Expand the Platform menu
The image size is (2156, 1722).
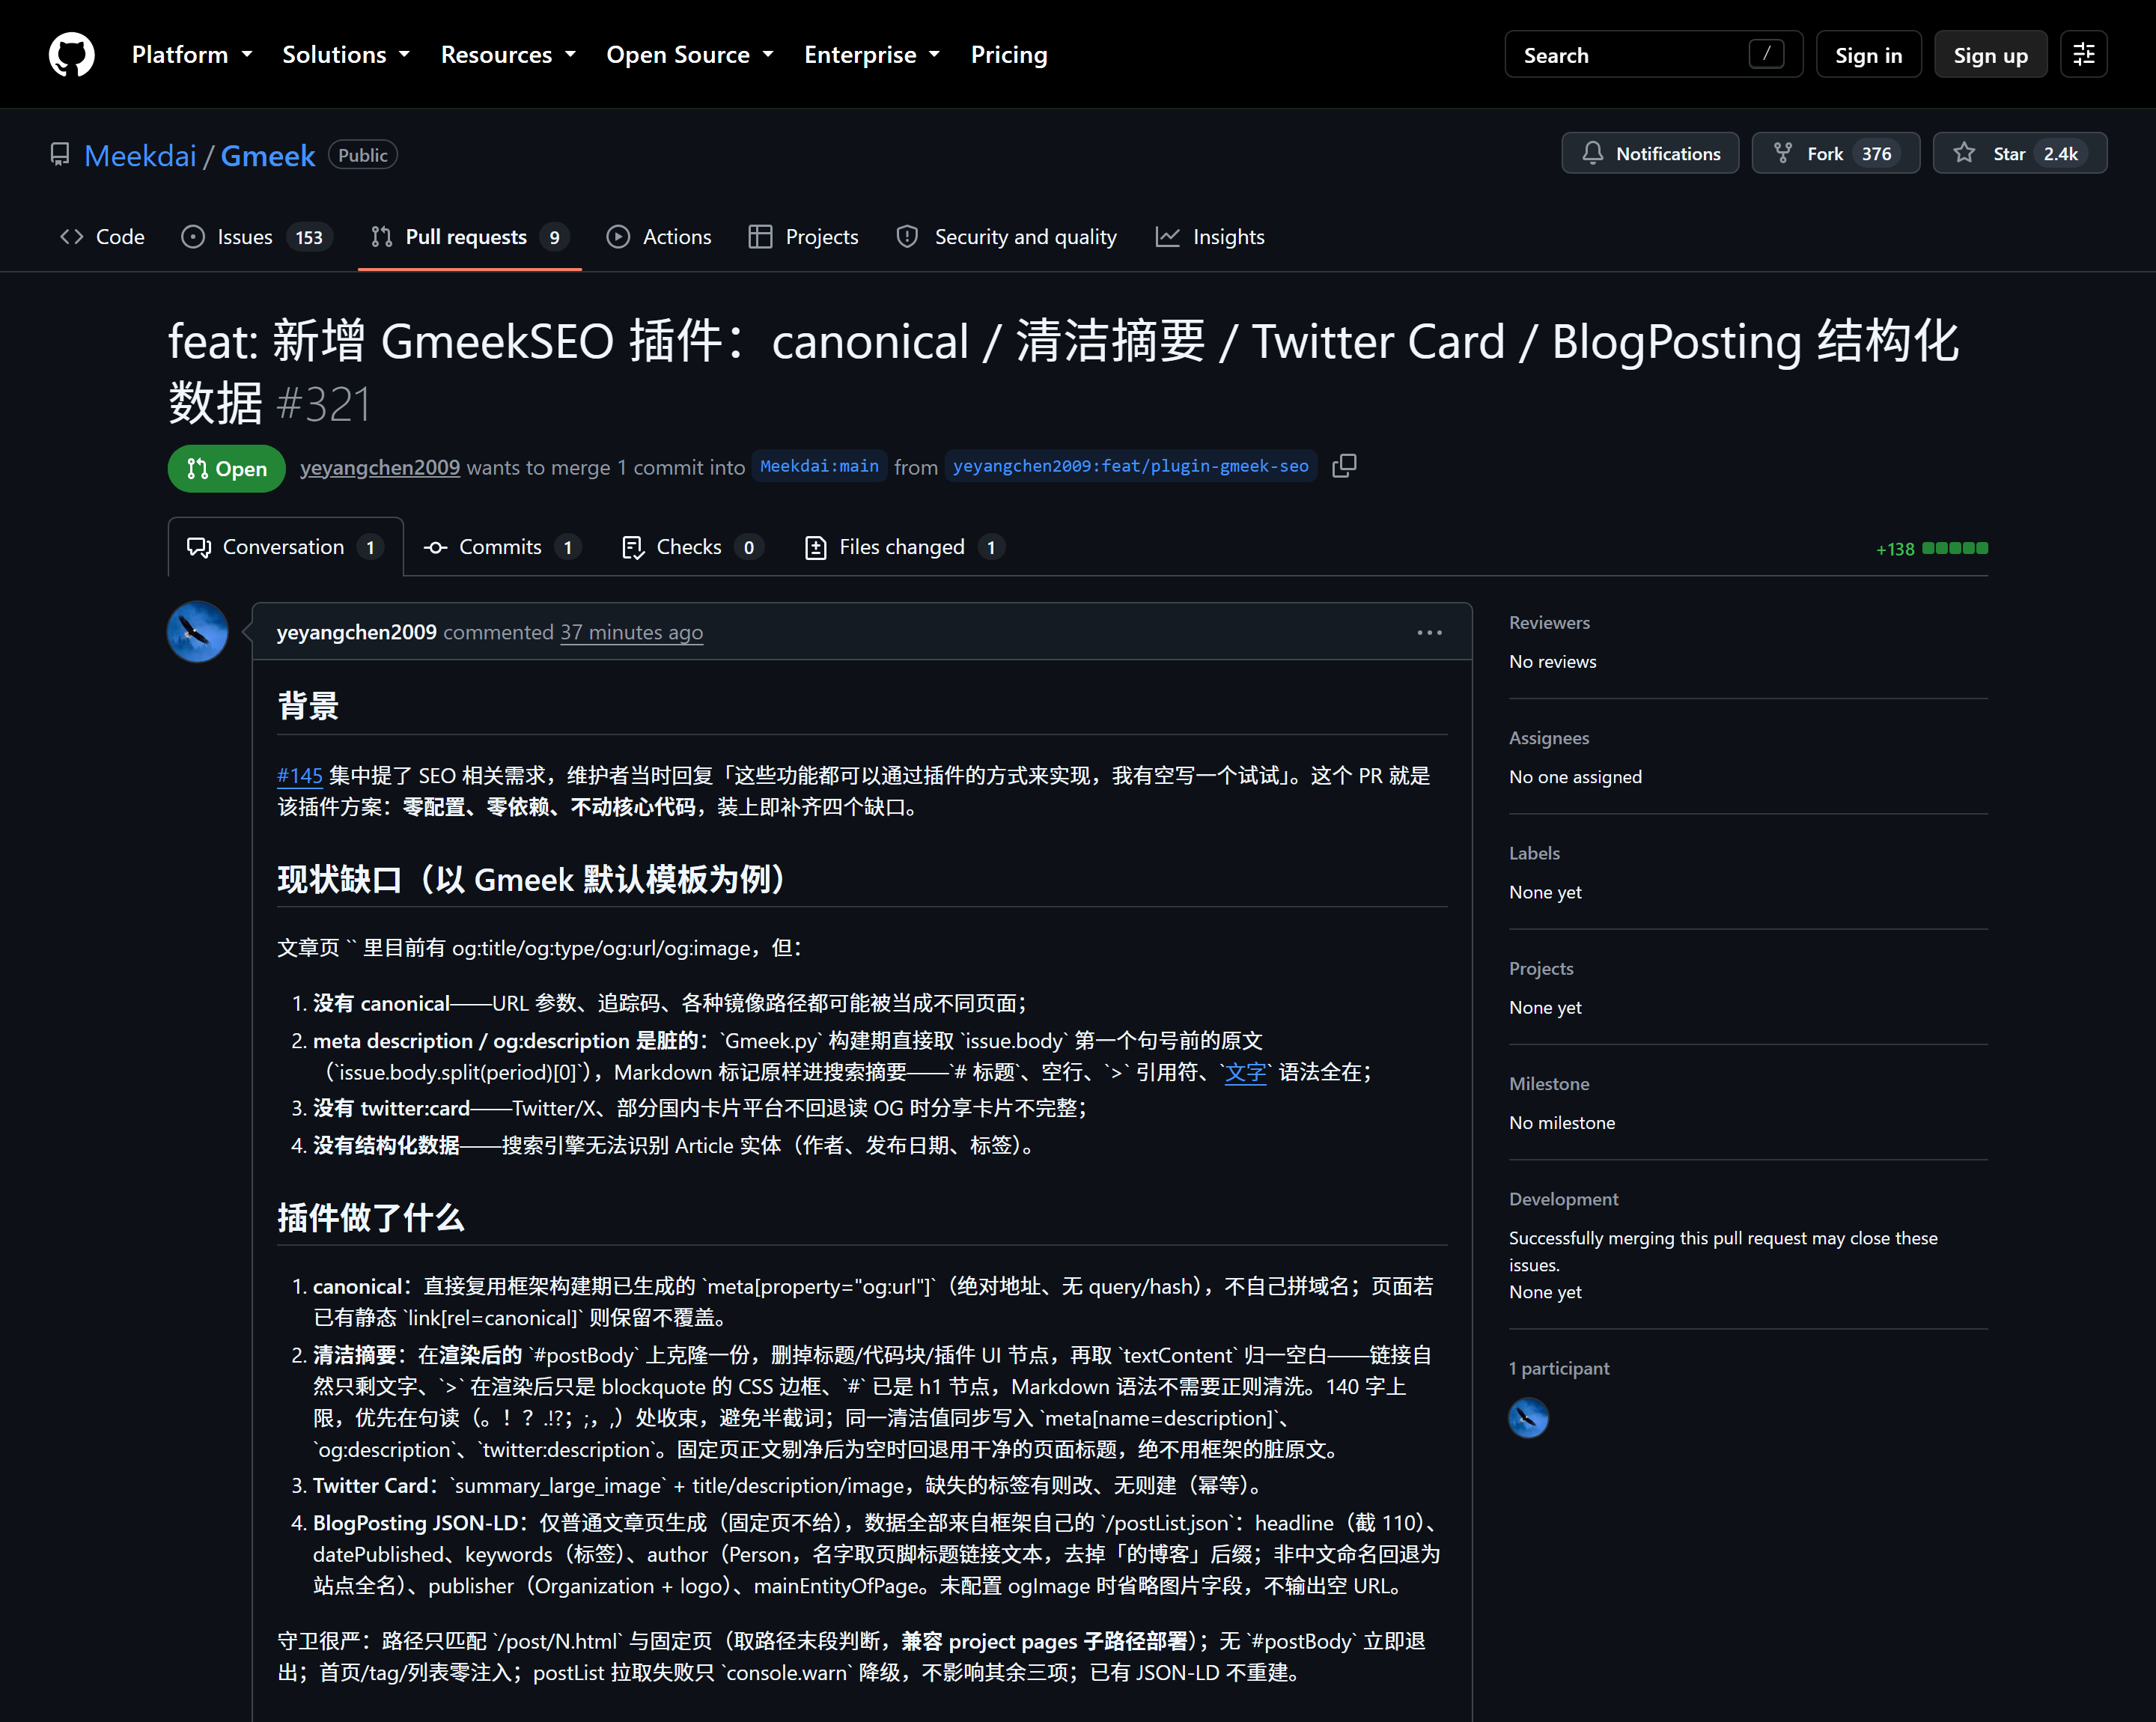click(192, 54)
